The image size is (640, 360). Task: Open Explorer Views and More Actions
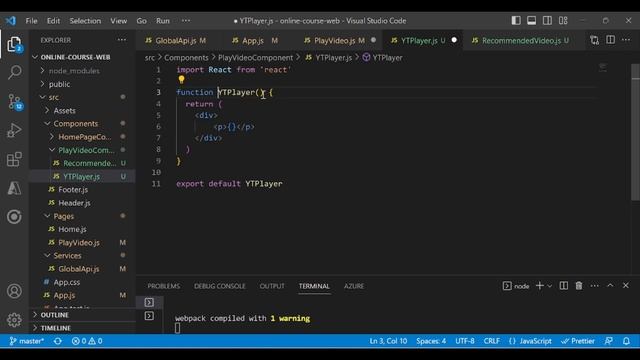pos(122,40)
